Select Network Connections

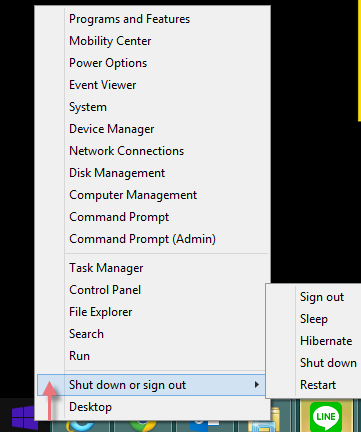[x=126, y=151]
